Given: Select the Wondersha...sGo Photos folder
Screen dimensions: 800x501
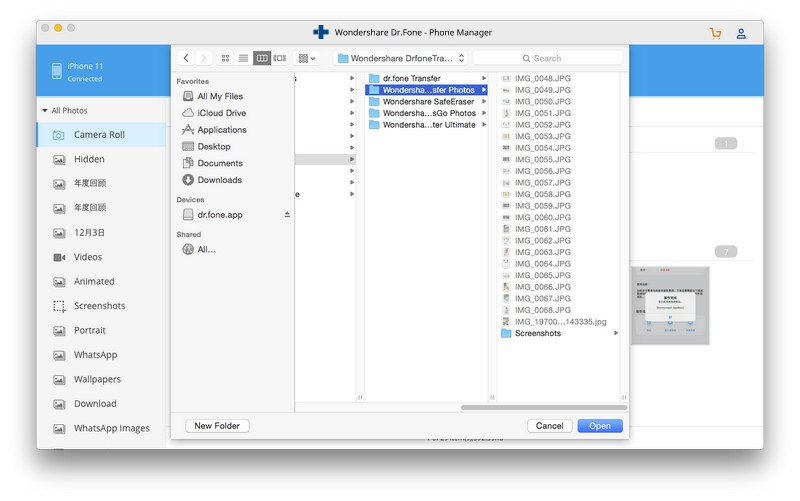Looking at the screenshot, I should (427, 113).
